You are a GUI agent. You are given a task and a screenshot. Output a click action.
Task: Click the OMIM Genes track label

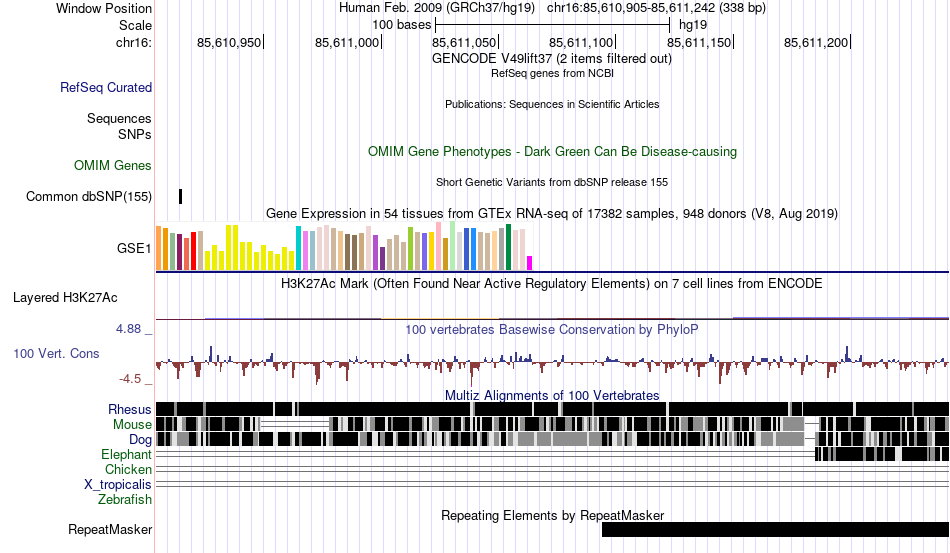pos(113,165)
